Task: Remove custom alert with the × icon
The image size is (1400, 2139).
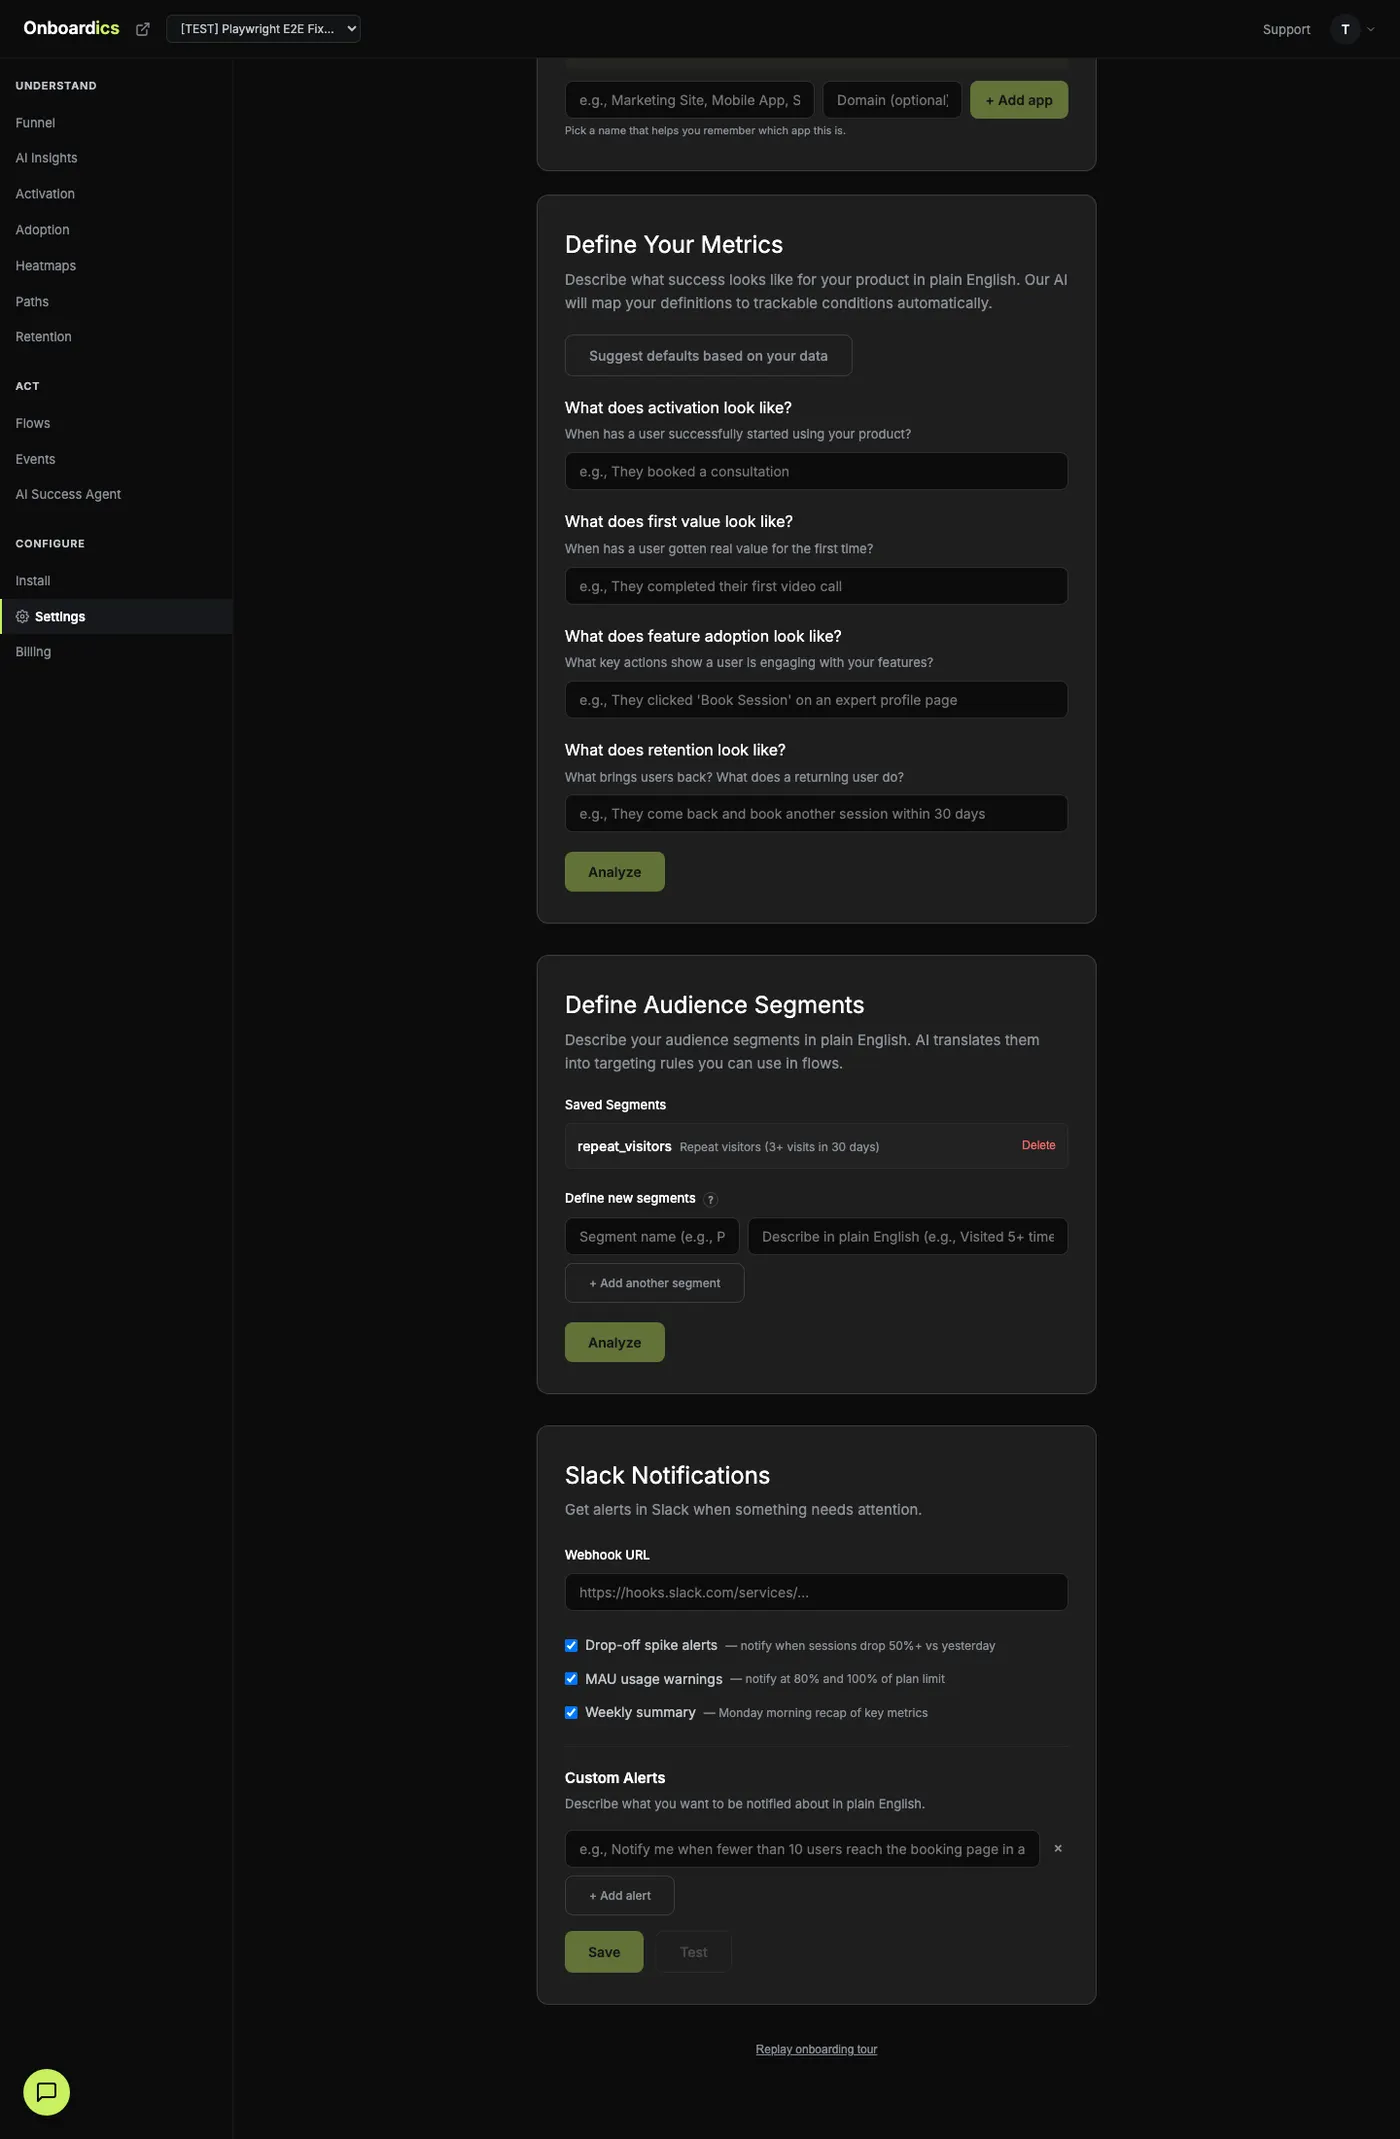Action: [x=1058, y=1849]
